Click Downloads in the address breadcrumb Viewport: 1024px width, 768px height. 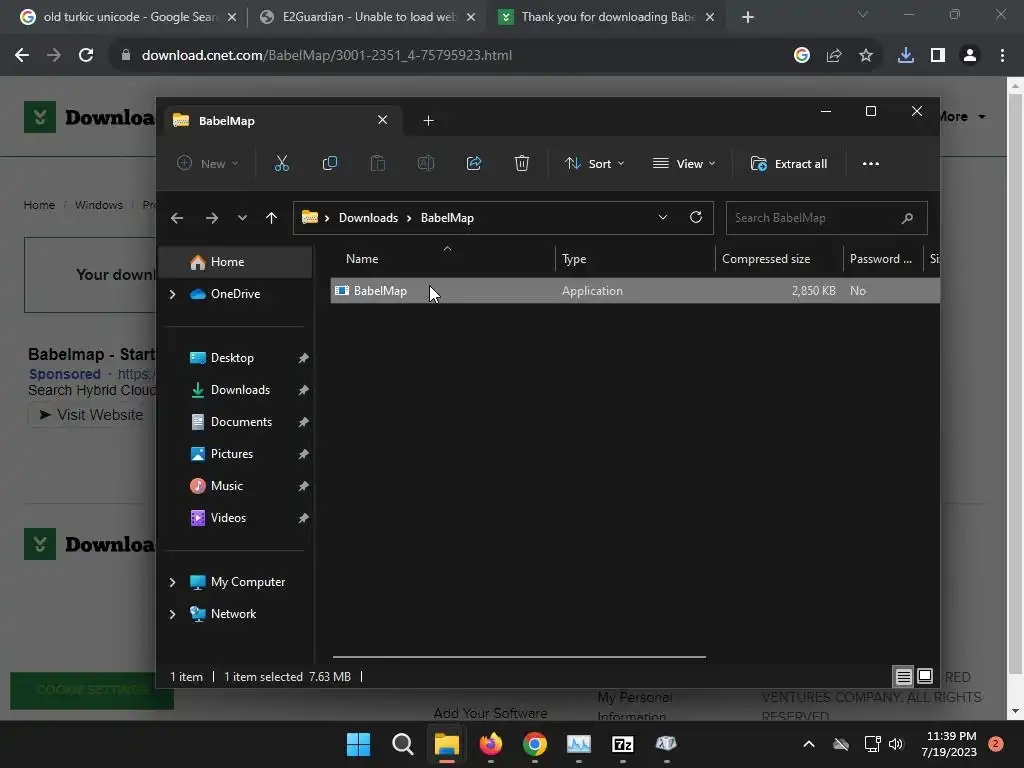368,218
